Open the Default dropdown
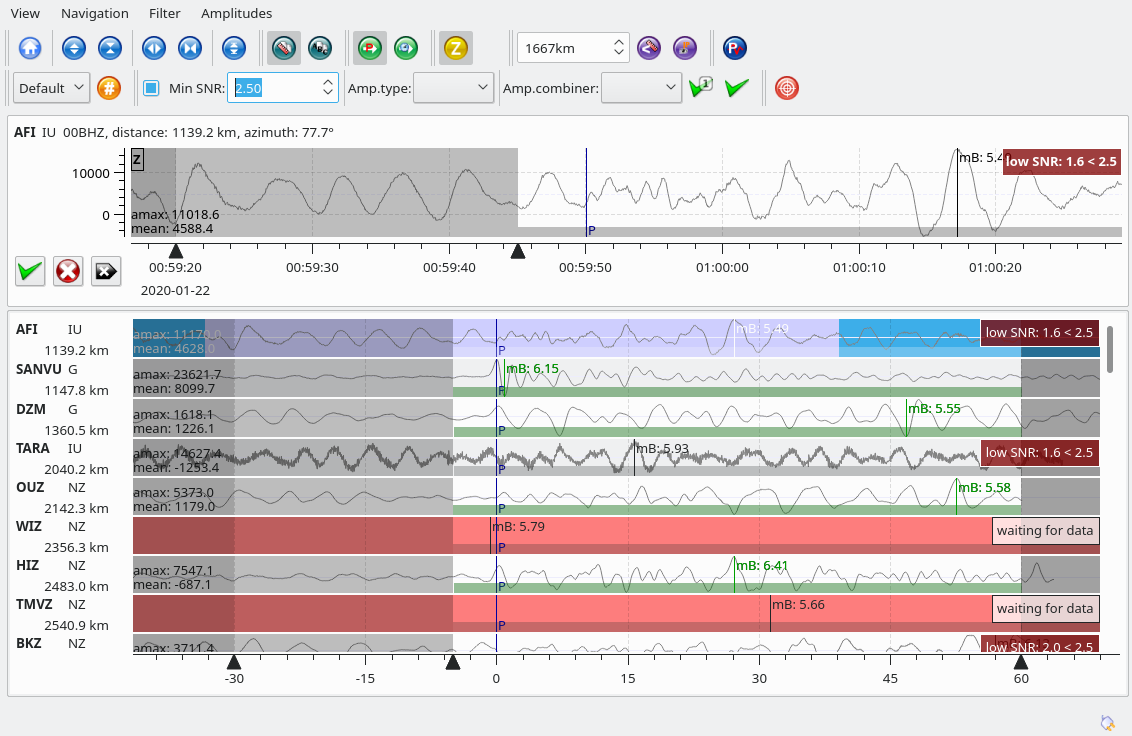The image size is (1132, 736). 52,88
